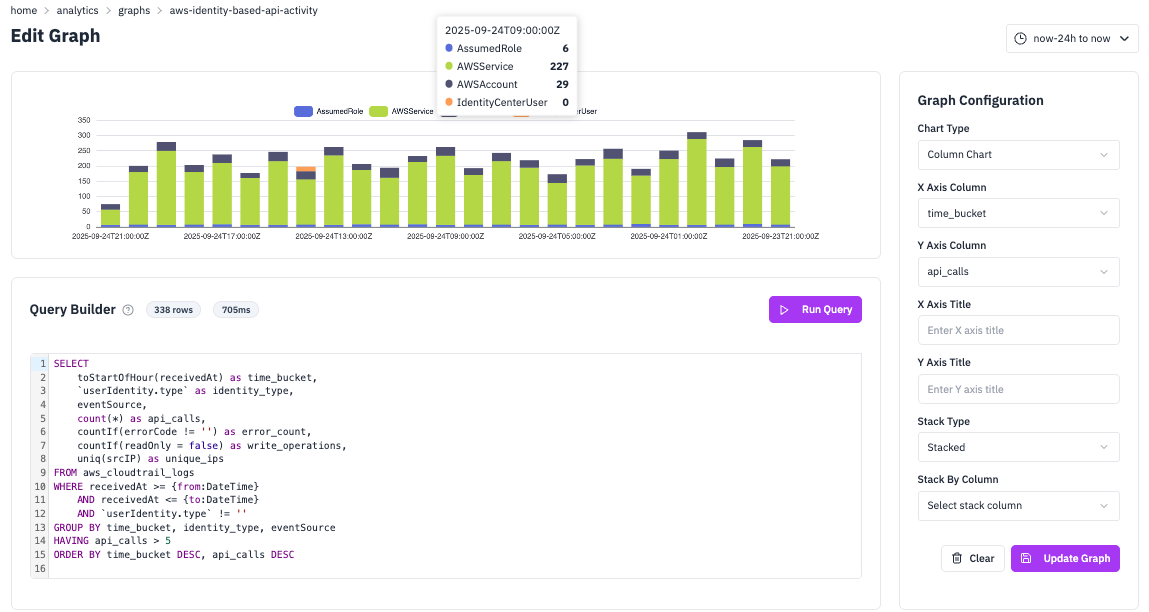
Task: Click the analytics breadcrumb item
Action: pyautogui.click(x=77, y=10)
